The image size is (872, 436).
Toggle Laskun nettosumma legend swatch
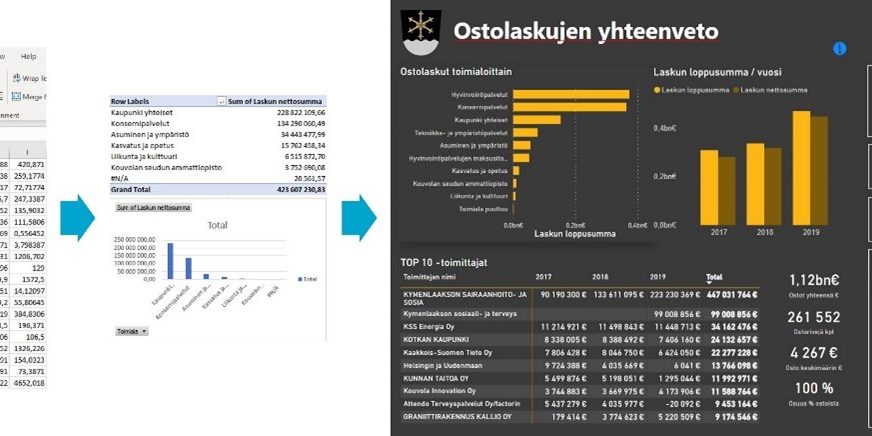click(x=736, y=90)
